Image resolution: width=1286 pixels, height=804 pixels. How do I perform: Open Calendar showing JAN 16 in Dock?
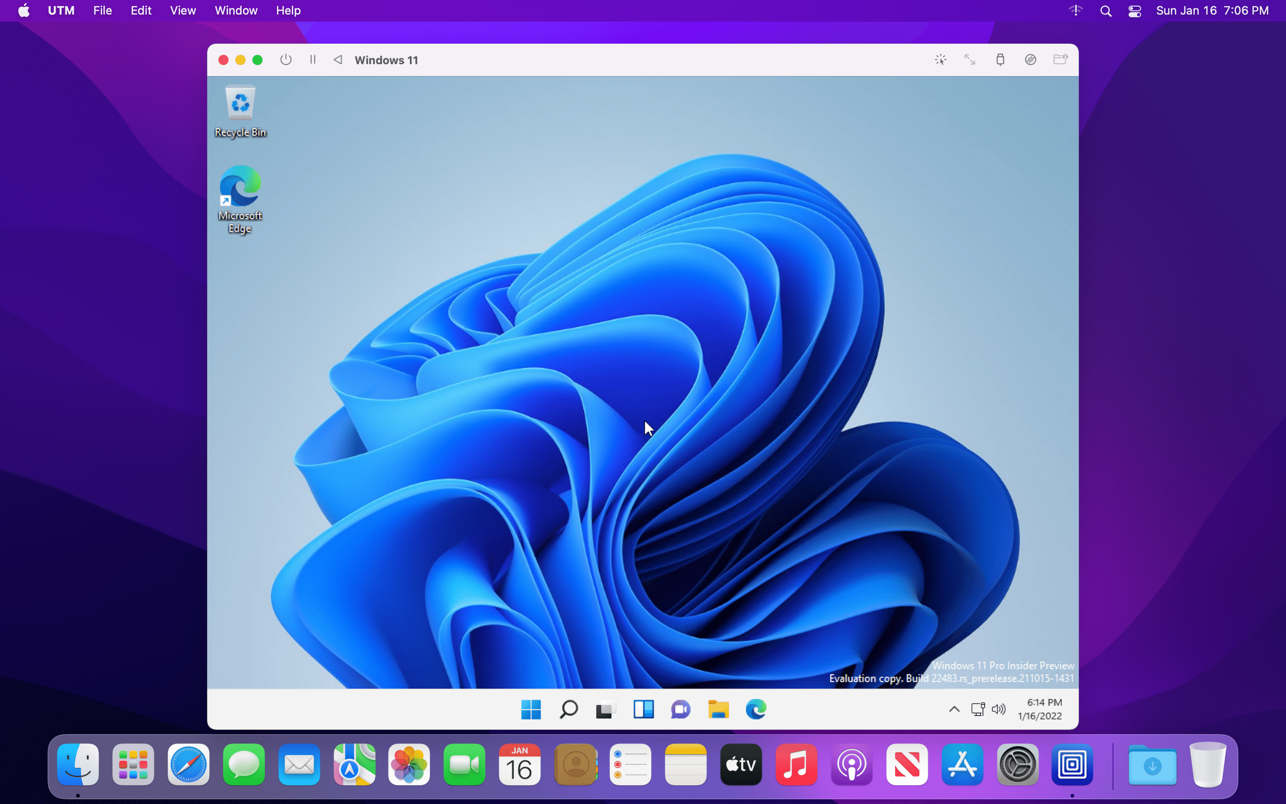(520, 765)
